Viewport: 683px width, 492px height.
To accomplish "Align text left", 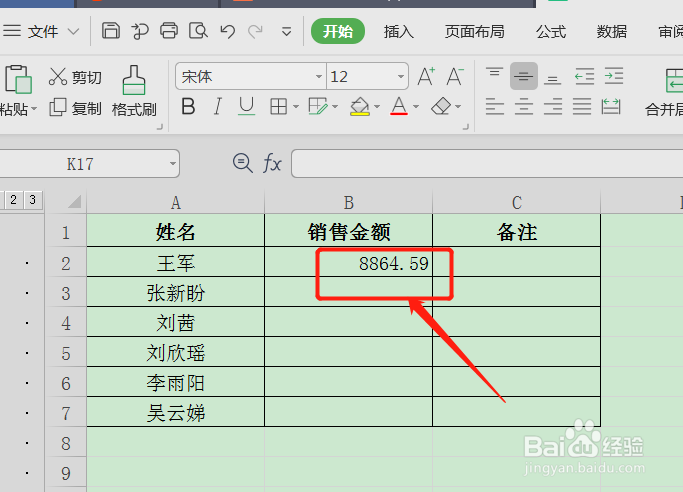I will pos(494,106).
